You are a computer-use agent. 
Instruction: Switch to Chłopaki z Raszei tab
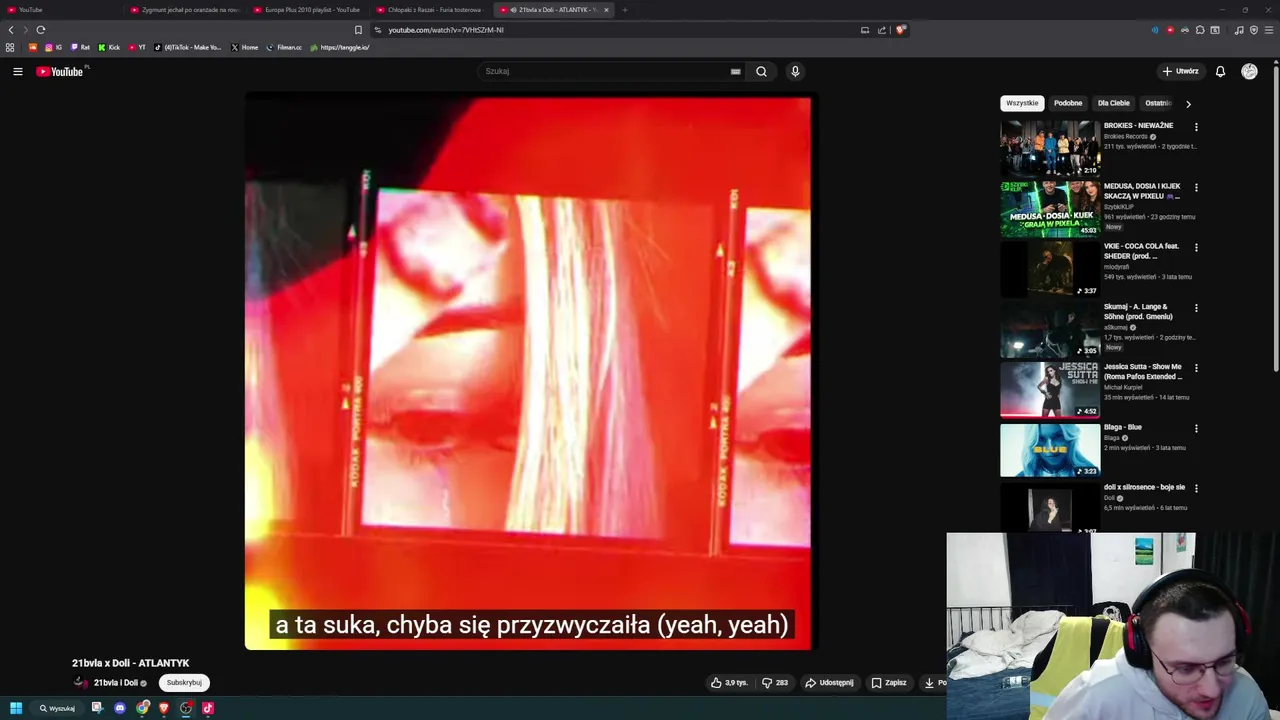[x=429, y=10]
